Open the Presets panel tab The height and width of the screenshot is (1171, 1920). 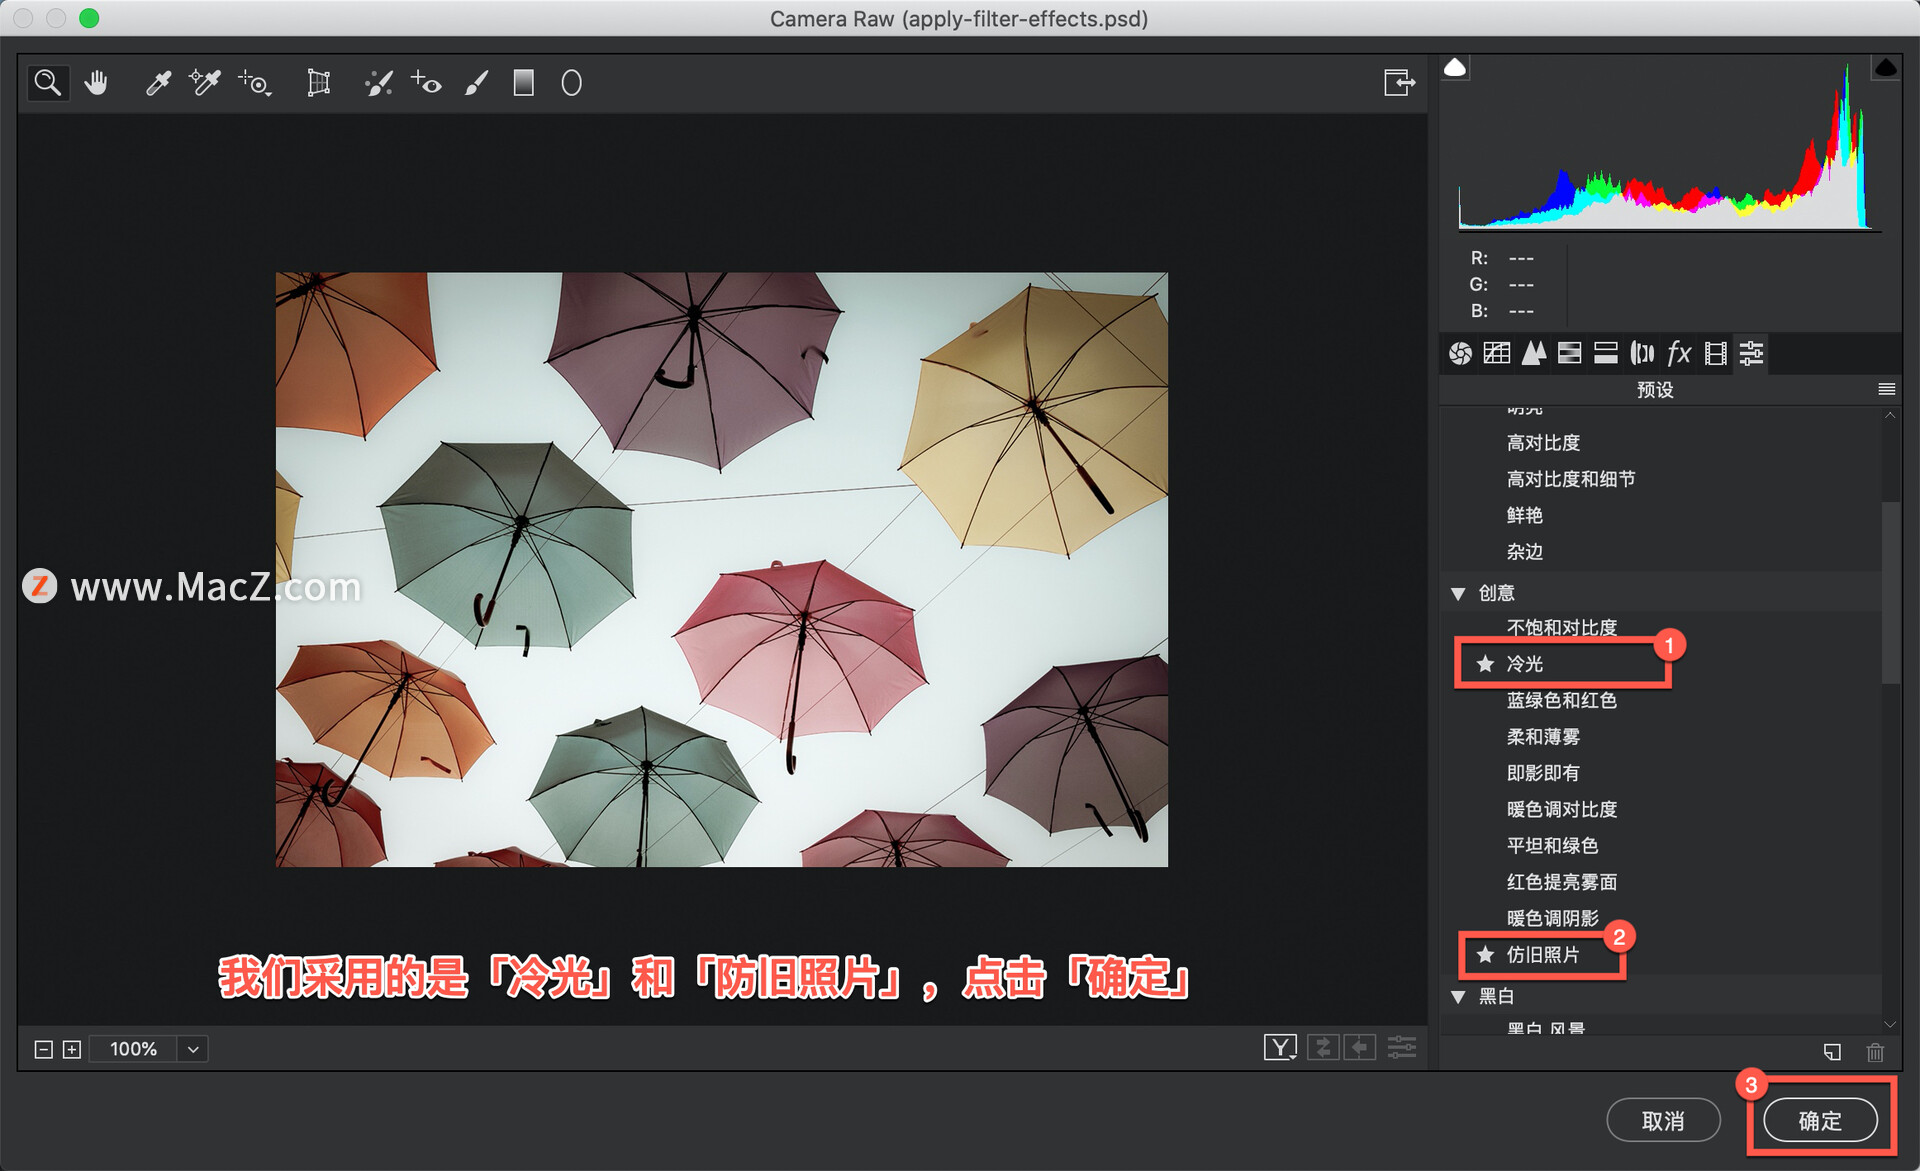1752,353
